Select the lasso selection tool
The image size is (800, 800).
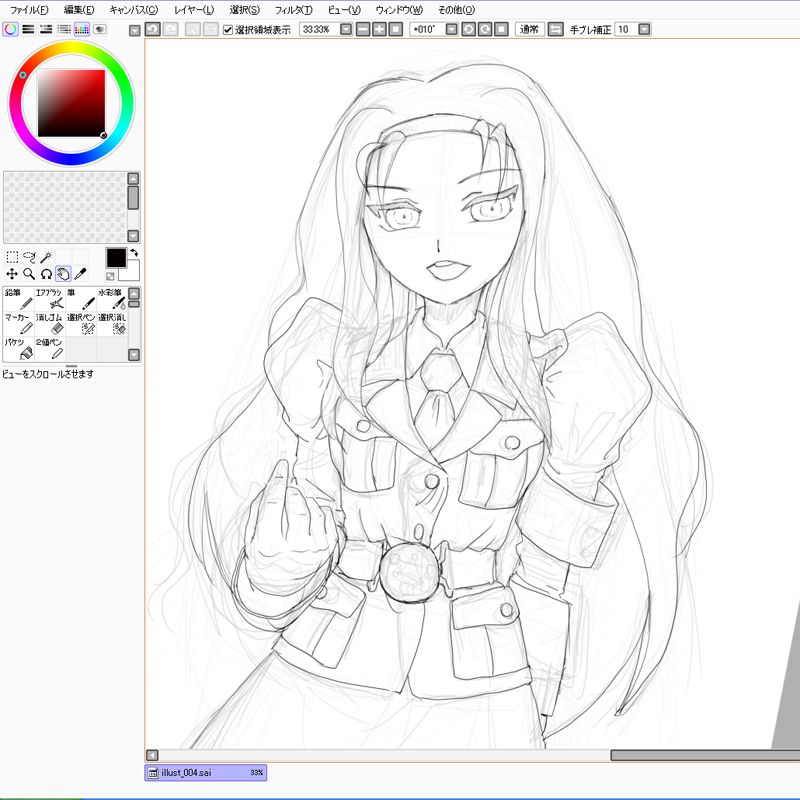coord(29,257)
